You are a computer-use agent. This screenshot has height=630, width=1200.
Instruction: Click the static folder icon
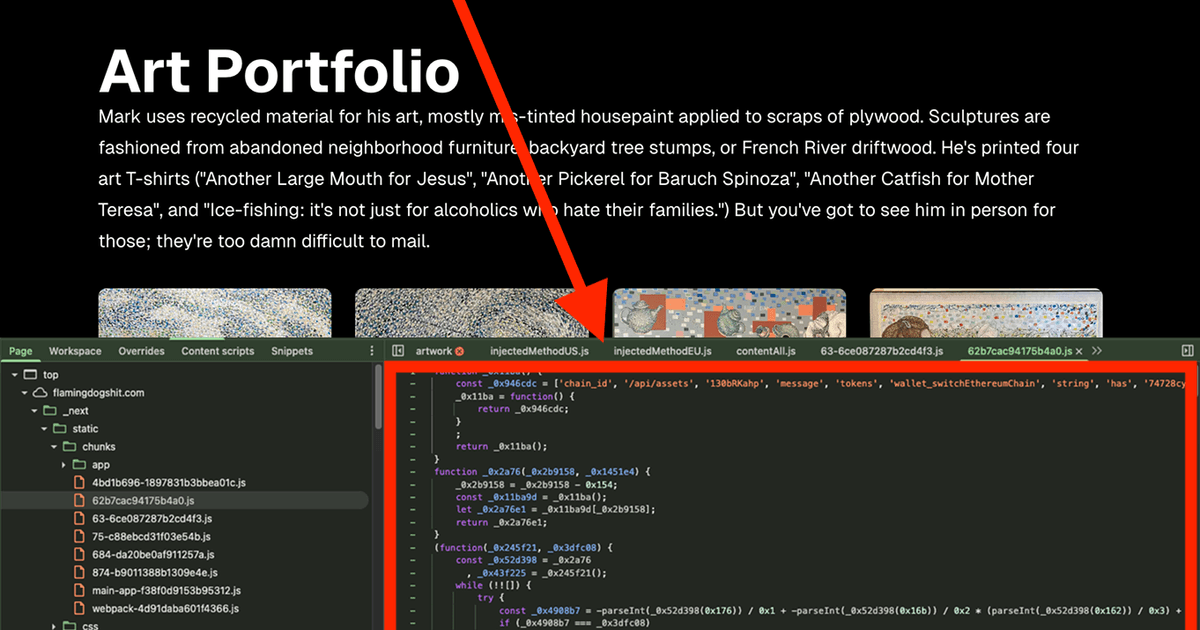tap(60, 428)
